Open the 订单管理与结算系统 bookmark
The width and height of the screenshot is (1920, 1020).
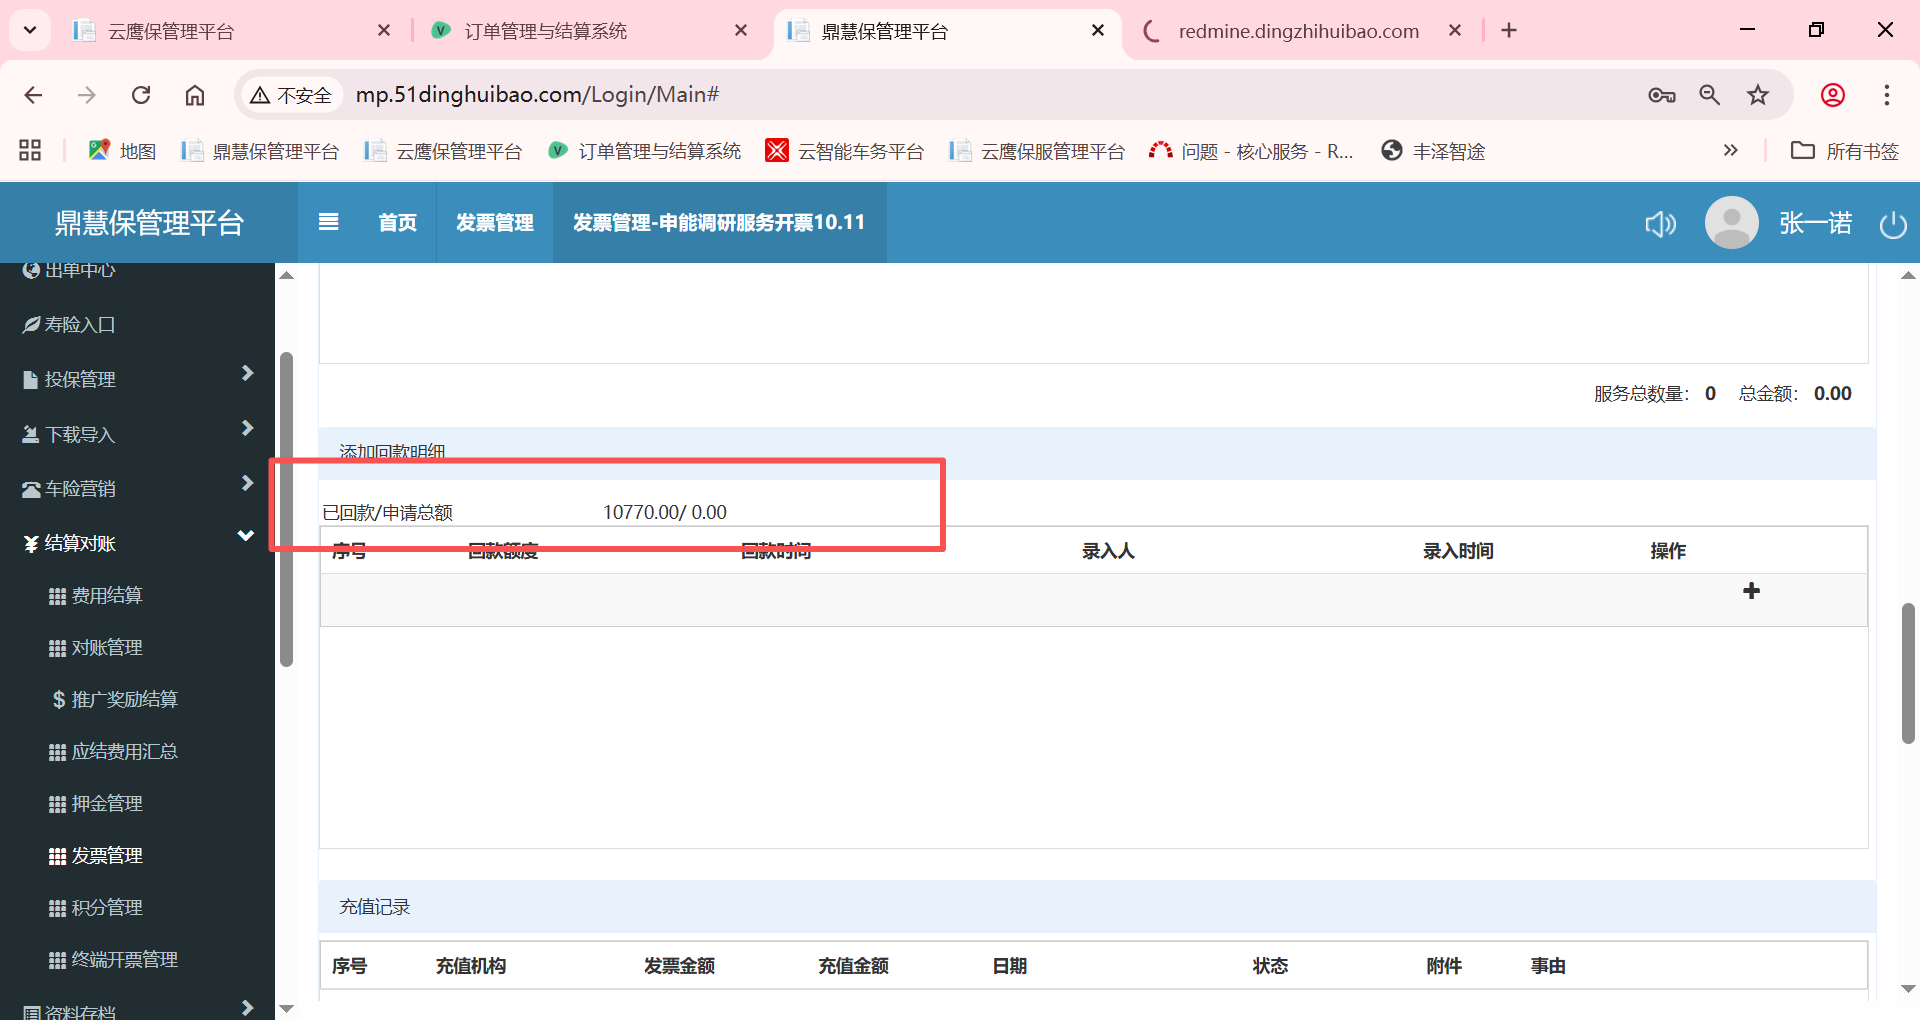[x=646, y=151]
